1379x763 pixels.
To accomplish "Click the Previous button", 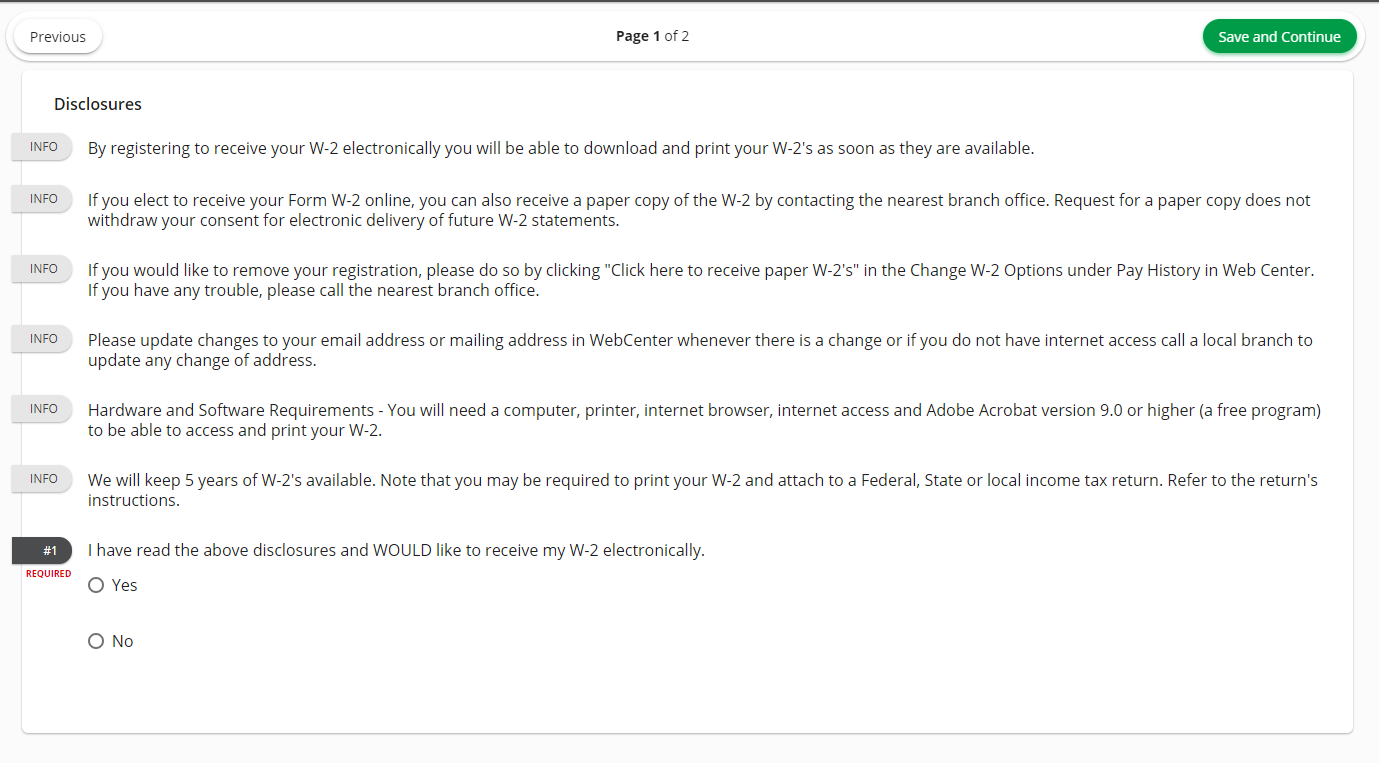I will coord(58,37).
